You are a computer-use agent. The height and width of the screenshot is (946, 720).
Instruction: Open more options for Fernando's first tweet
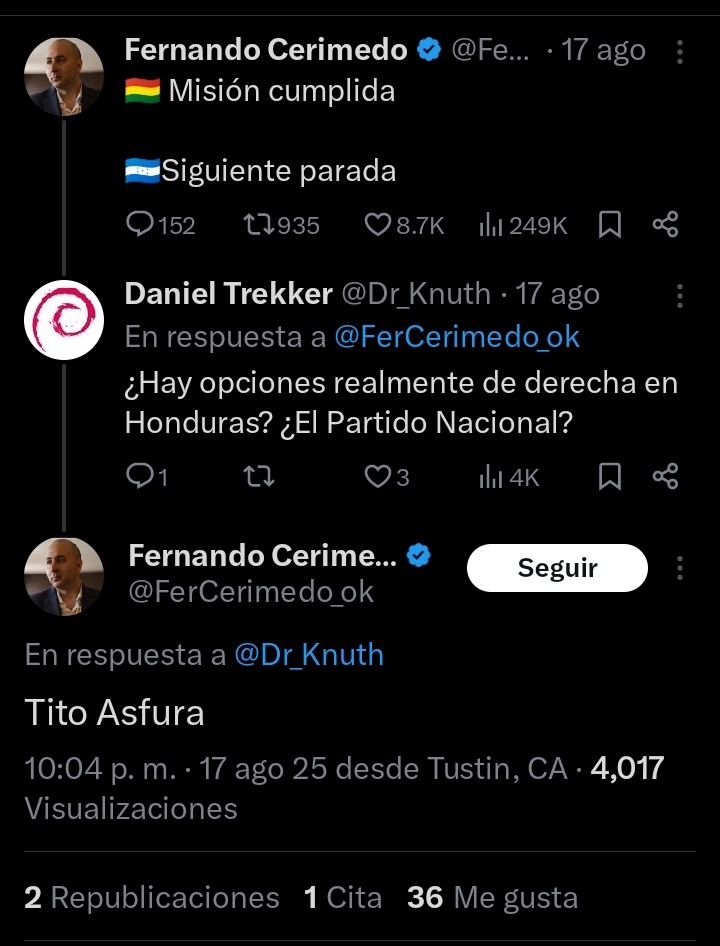[680, 51]
